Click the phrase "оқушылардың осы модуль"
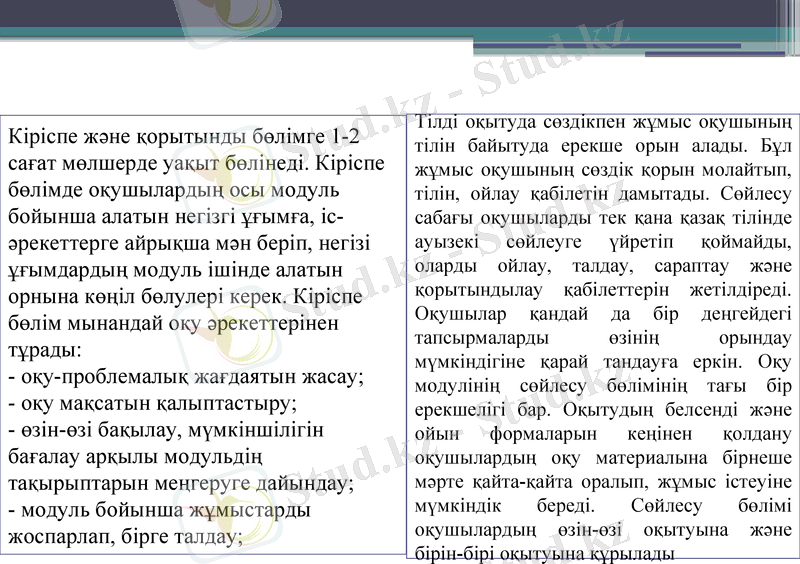800x564 pixels. (214, 190)
